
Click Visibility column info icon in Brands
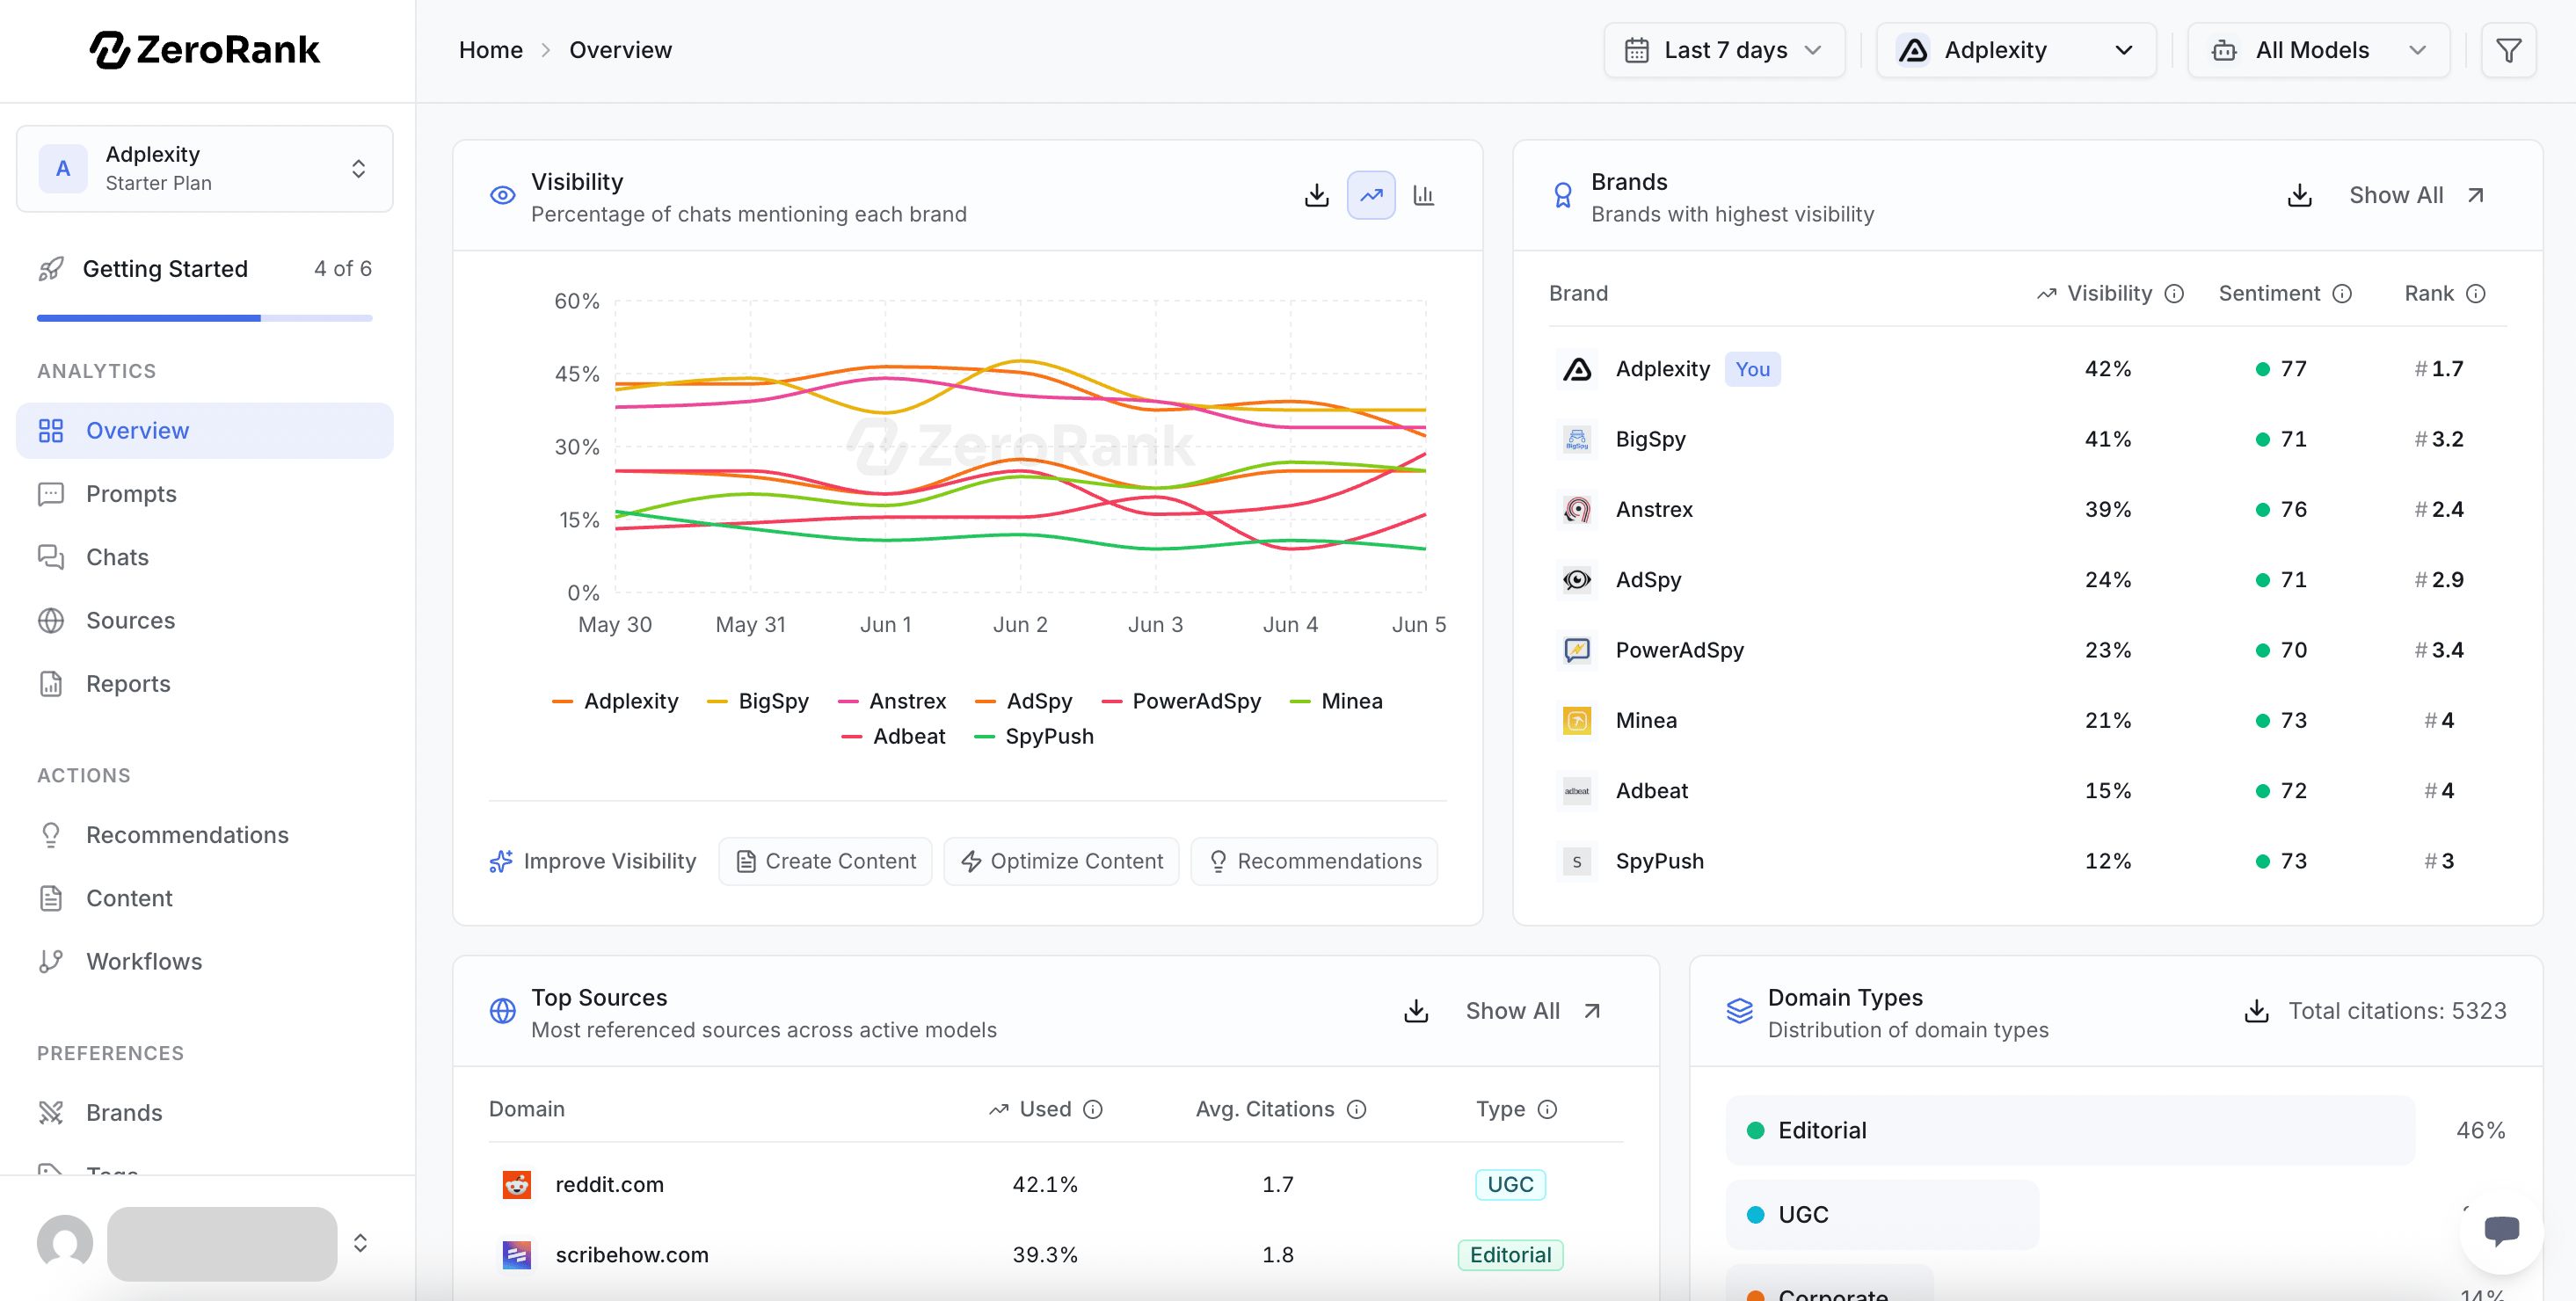point(2173,294)
